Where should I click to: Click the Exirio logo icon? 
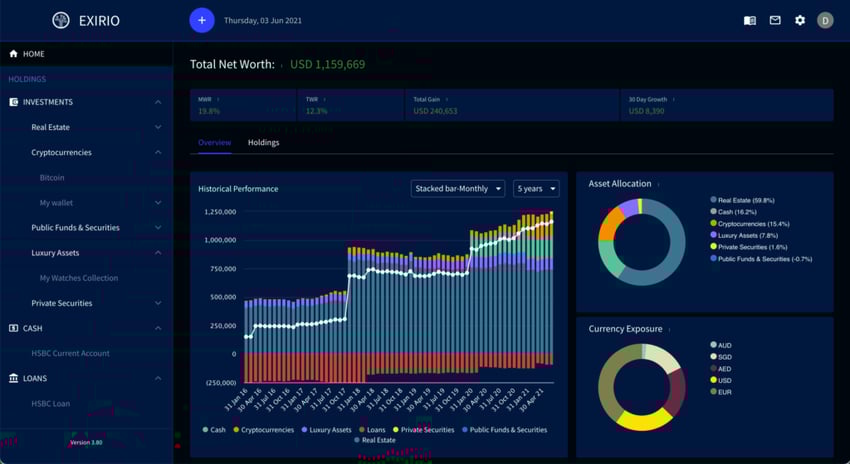click(x=61, y=20)
